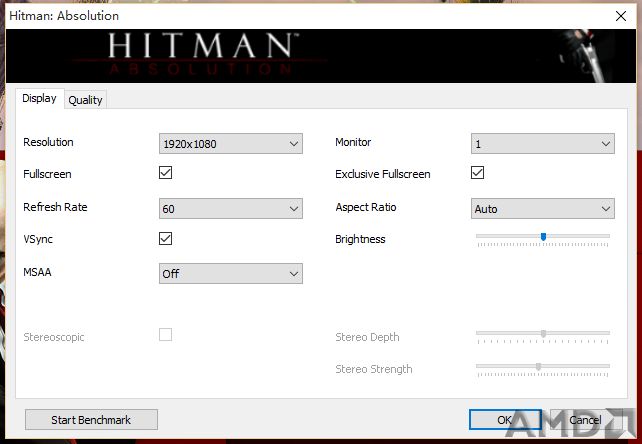Disable the VSync checkbox
Image resolution: width=642 pixels, height=444 pixels.
(165, 238)
